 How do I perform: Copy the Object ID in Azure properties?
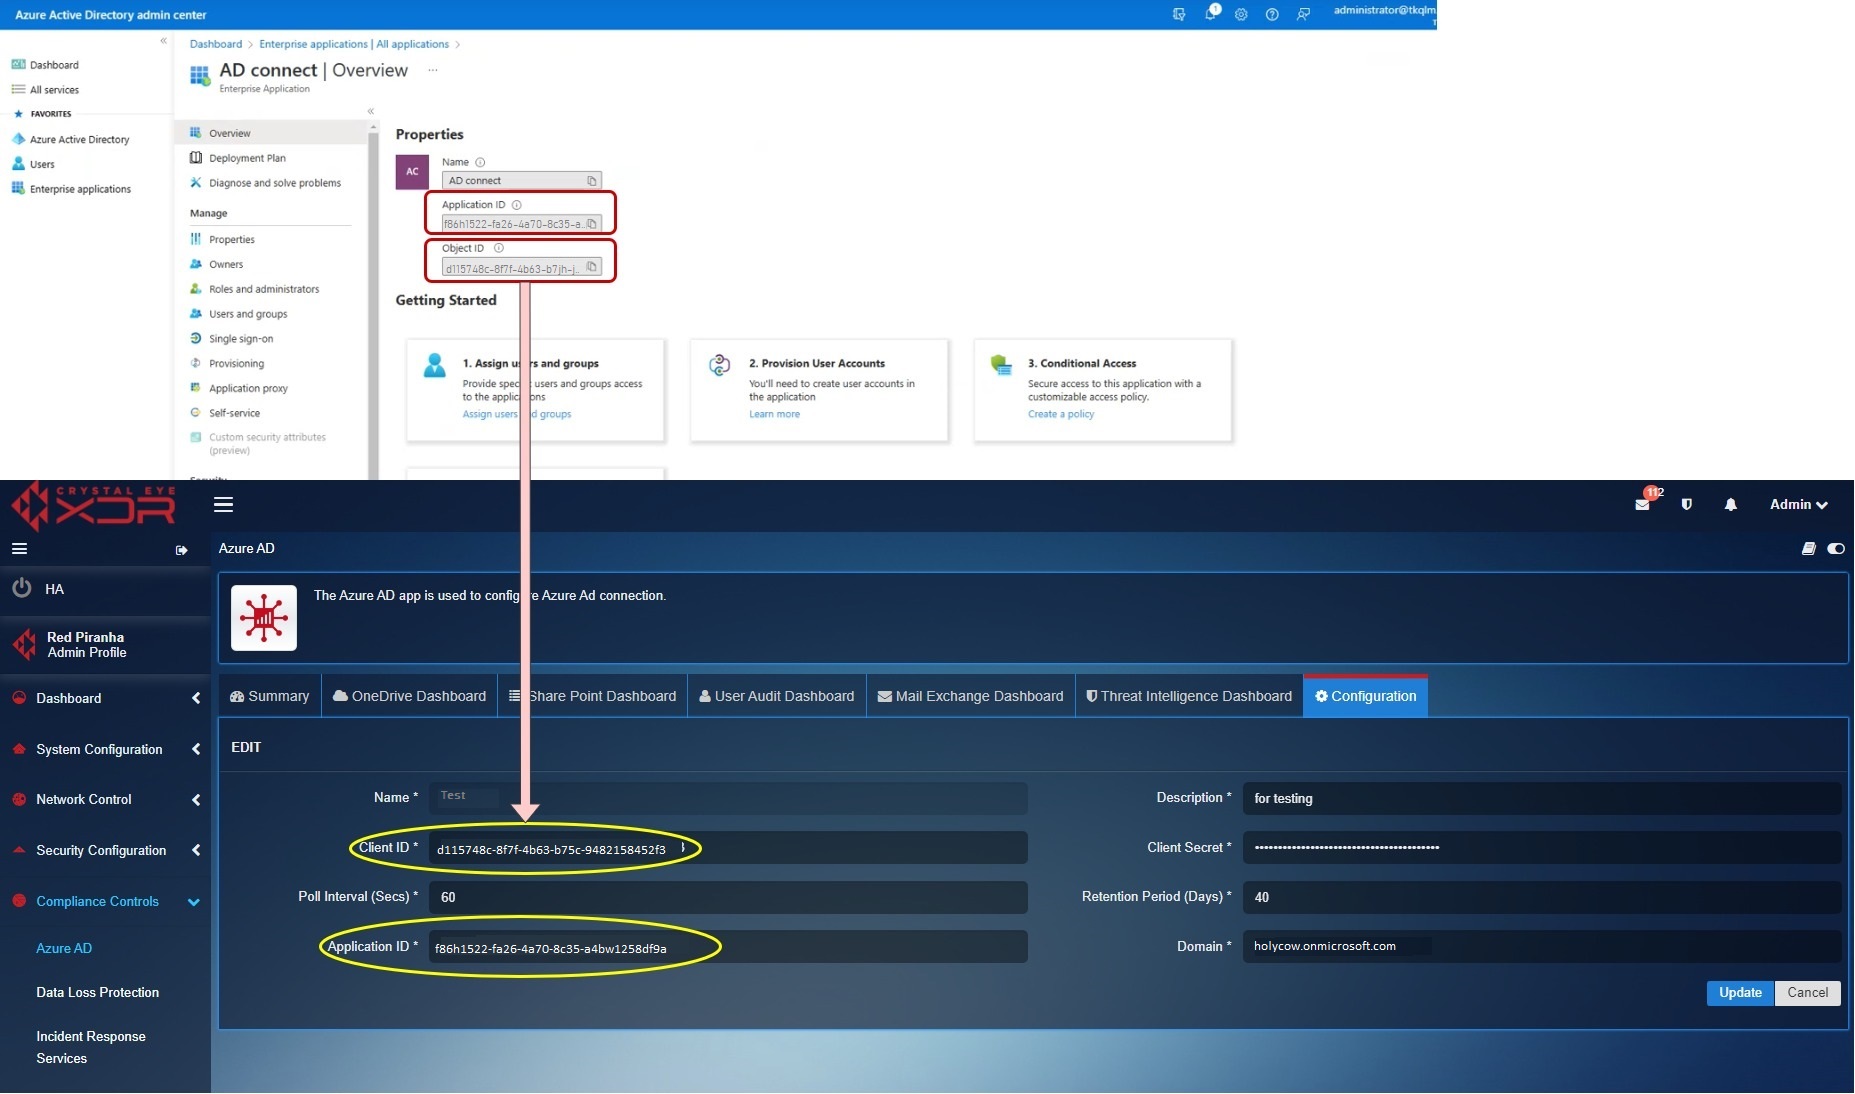coord(592,267)
